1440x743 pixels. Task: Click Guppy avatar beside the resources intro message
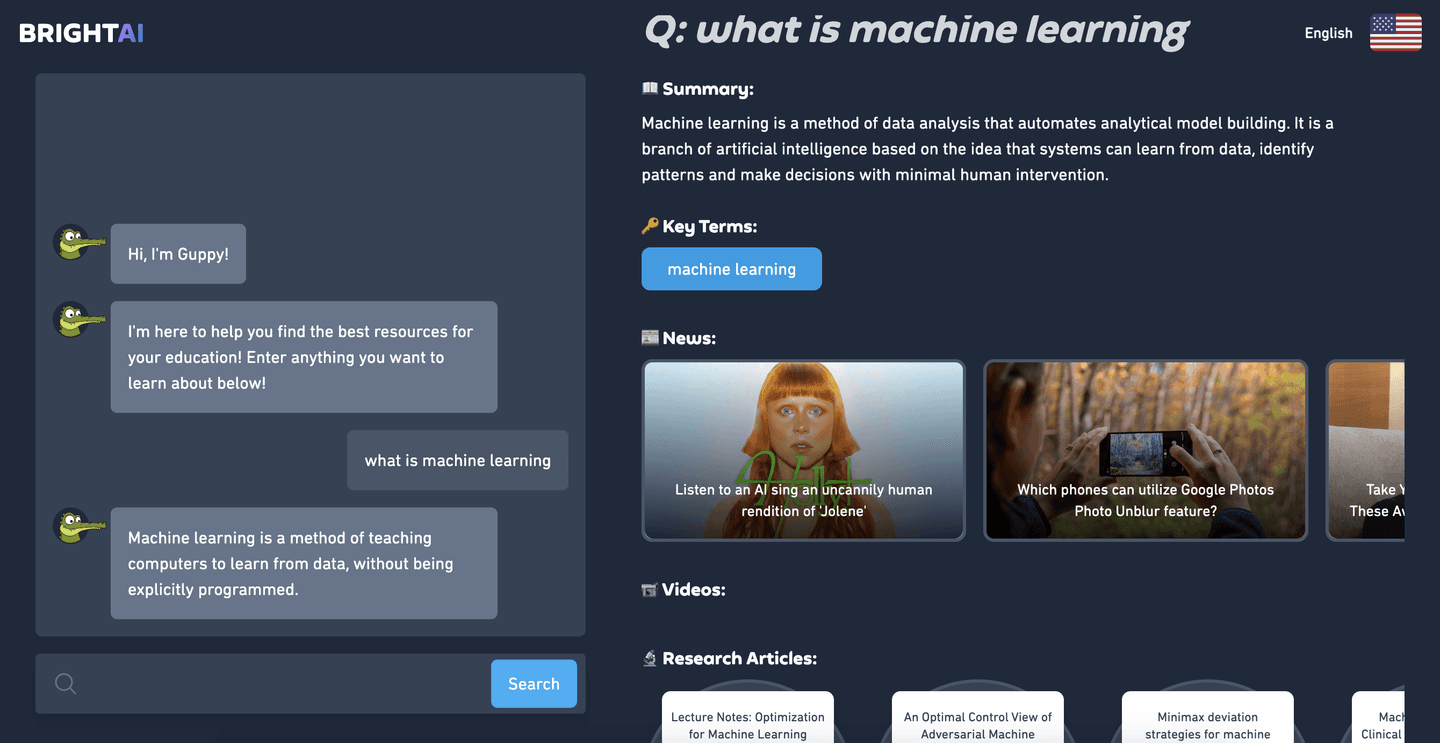(78, 320)
